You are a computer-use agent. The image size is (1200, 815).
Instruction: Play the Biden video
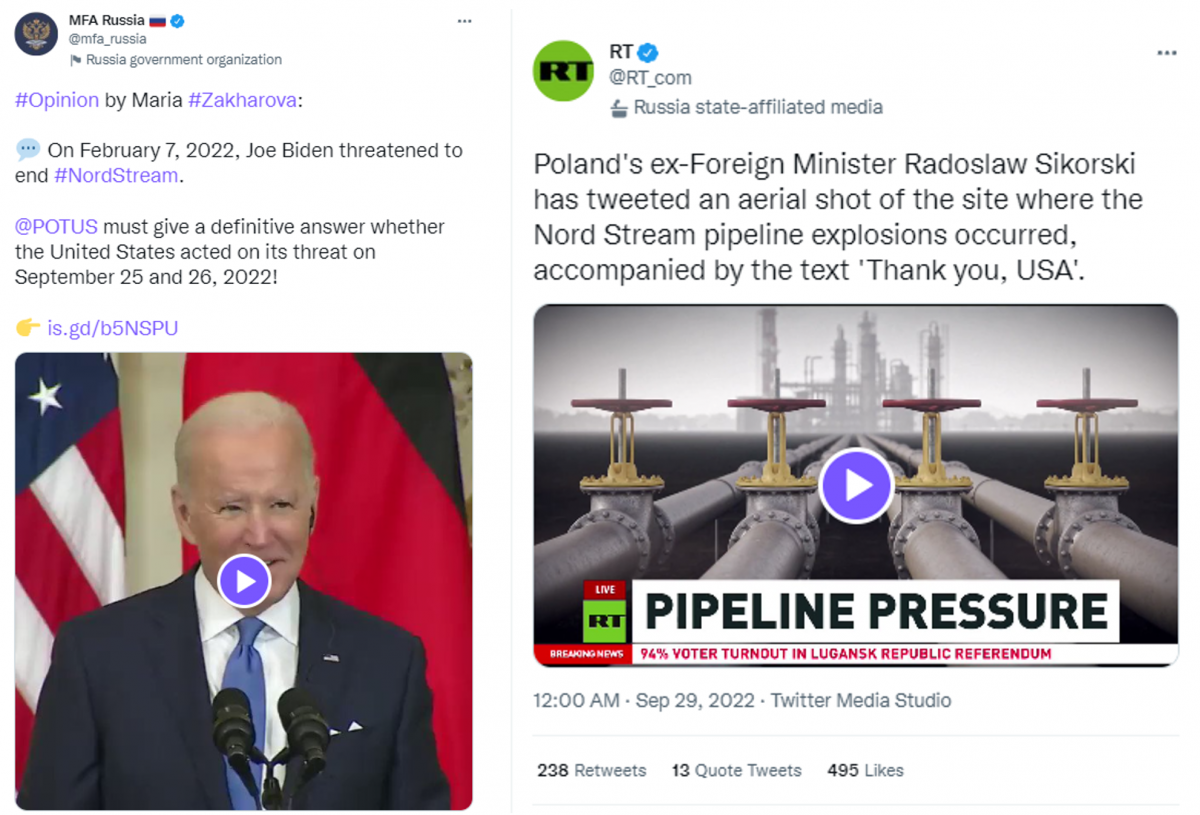click(244, 580)
